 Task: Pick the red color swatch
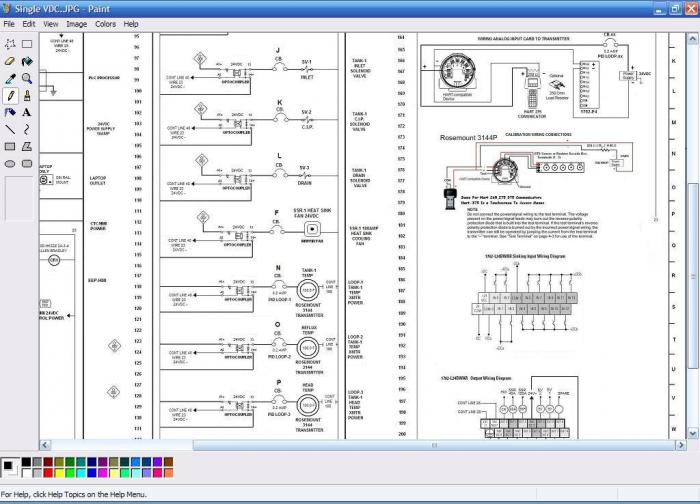tap(48, 472)
